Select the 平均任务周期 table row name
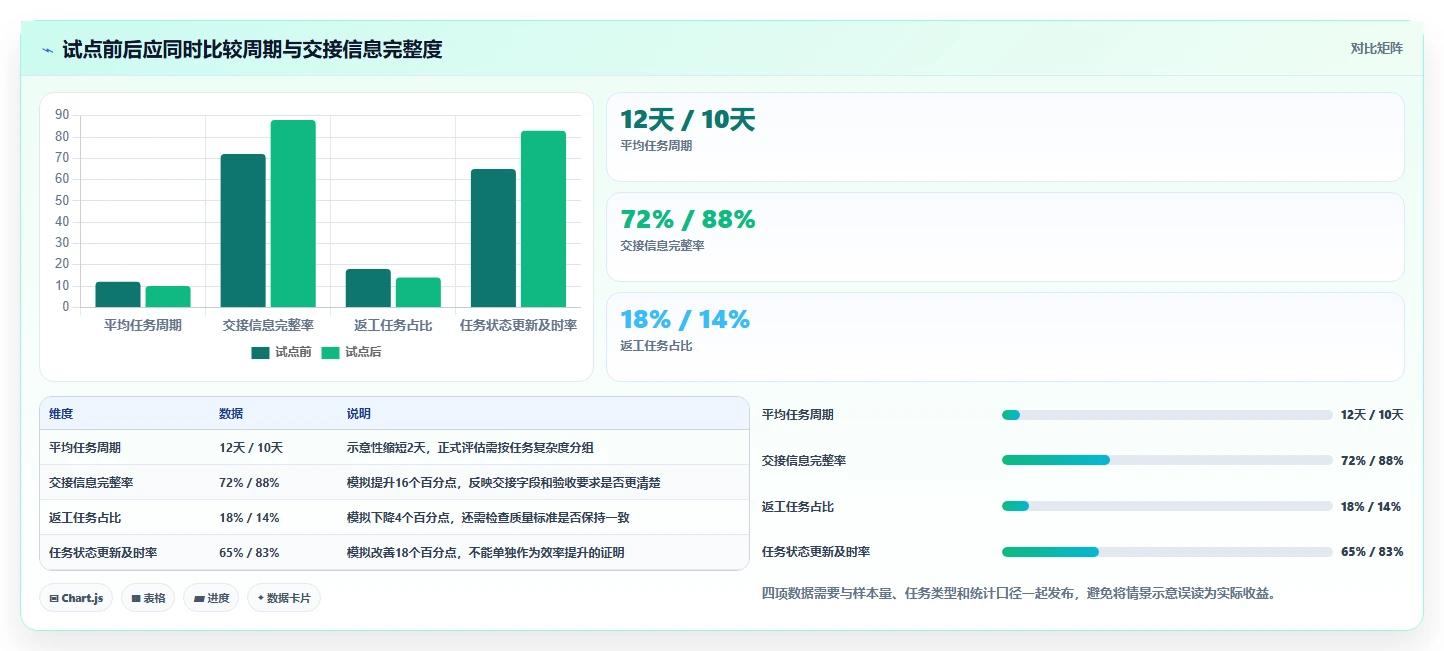Image resolution: width=1444 pixels, height=651 pixels. [x=85, y=448]
